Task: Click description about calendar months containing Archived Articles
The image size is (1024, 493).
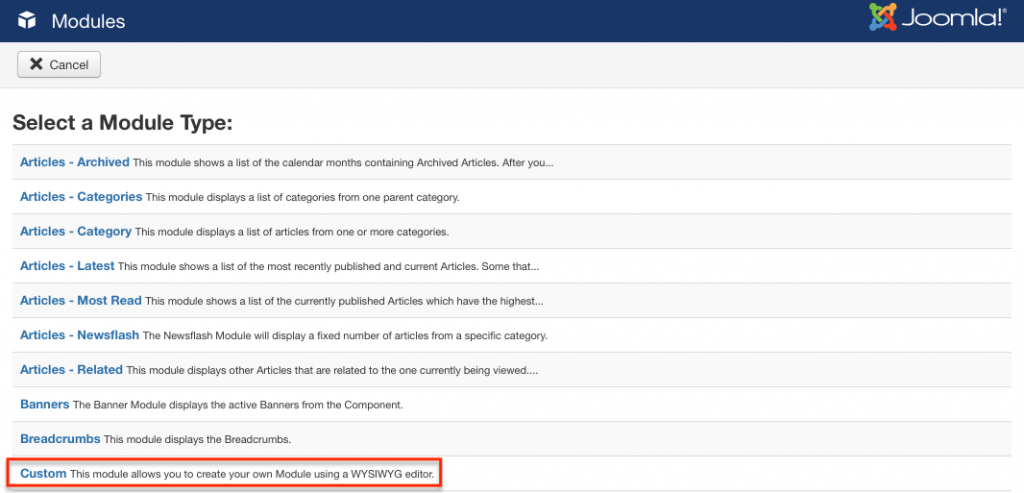Action: click(x=344, y=163)
